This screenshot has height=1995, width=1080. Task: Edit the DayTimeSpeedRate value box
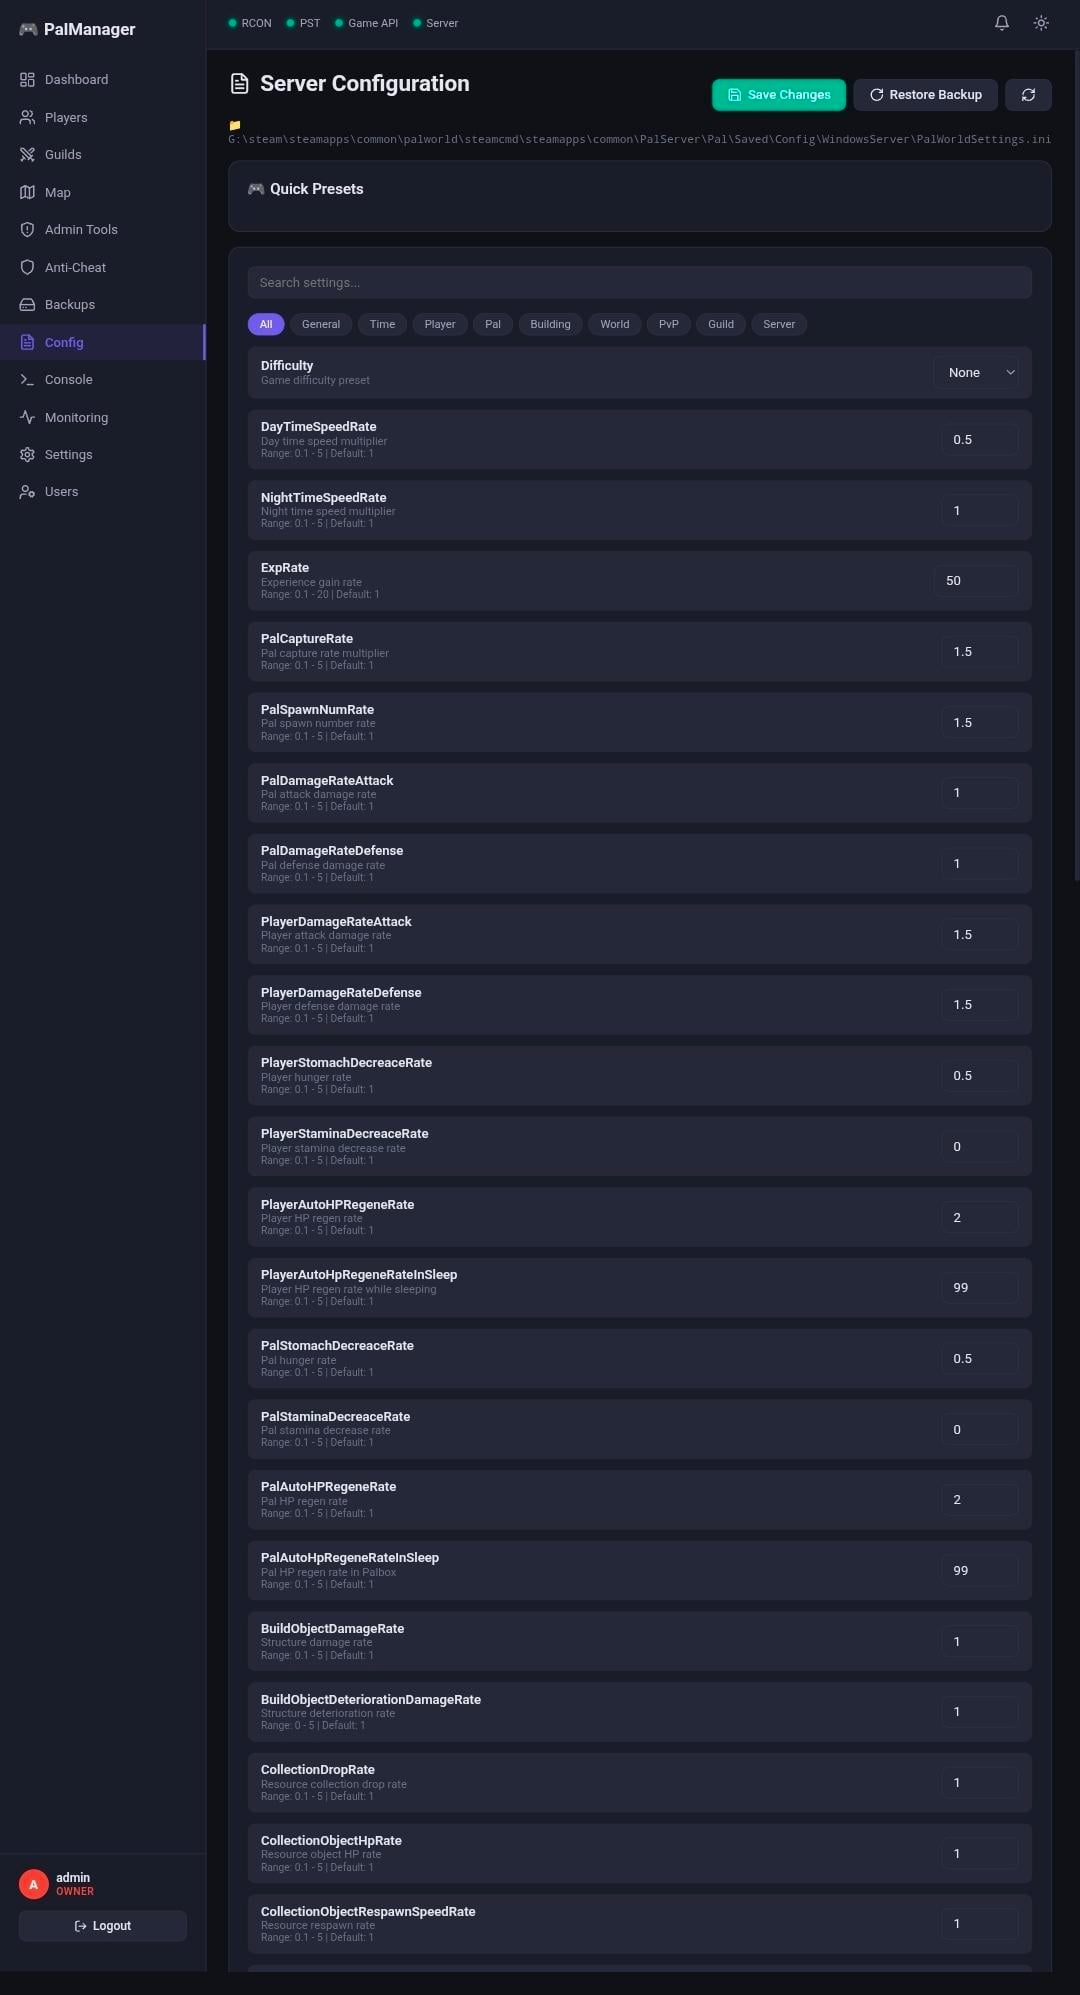[x=978, y=440]
